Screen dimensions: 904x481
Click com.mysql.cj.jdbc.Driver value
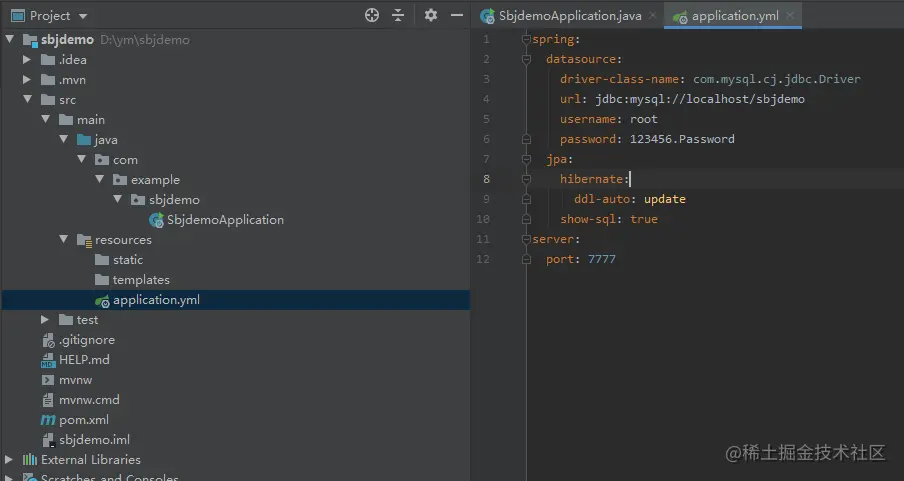pyautogui.click(x=777, y=79)
